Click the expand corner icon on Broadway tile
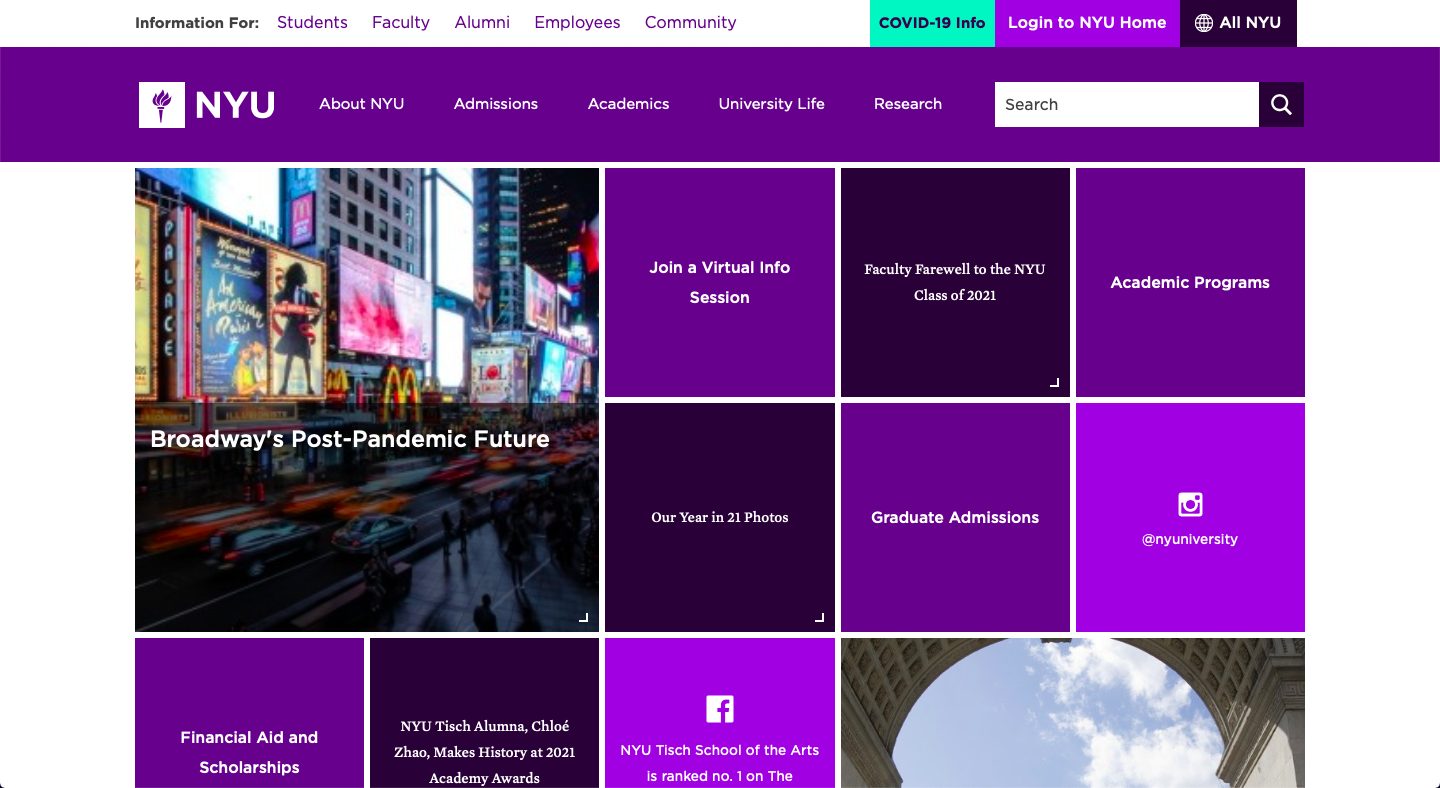 (x=584, y=617)
